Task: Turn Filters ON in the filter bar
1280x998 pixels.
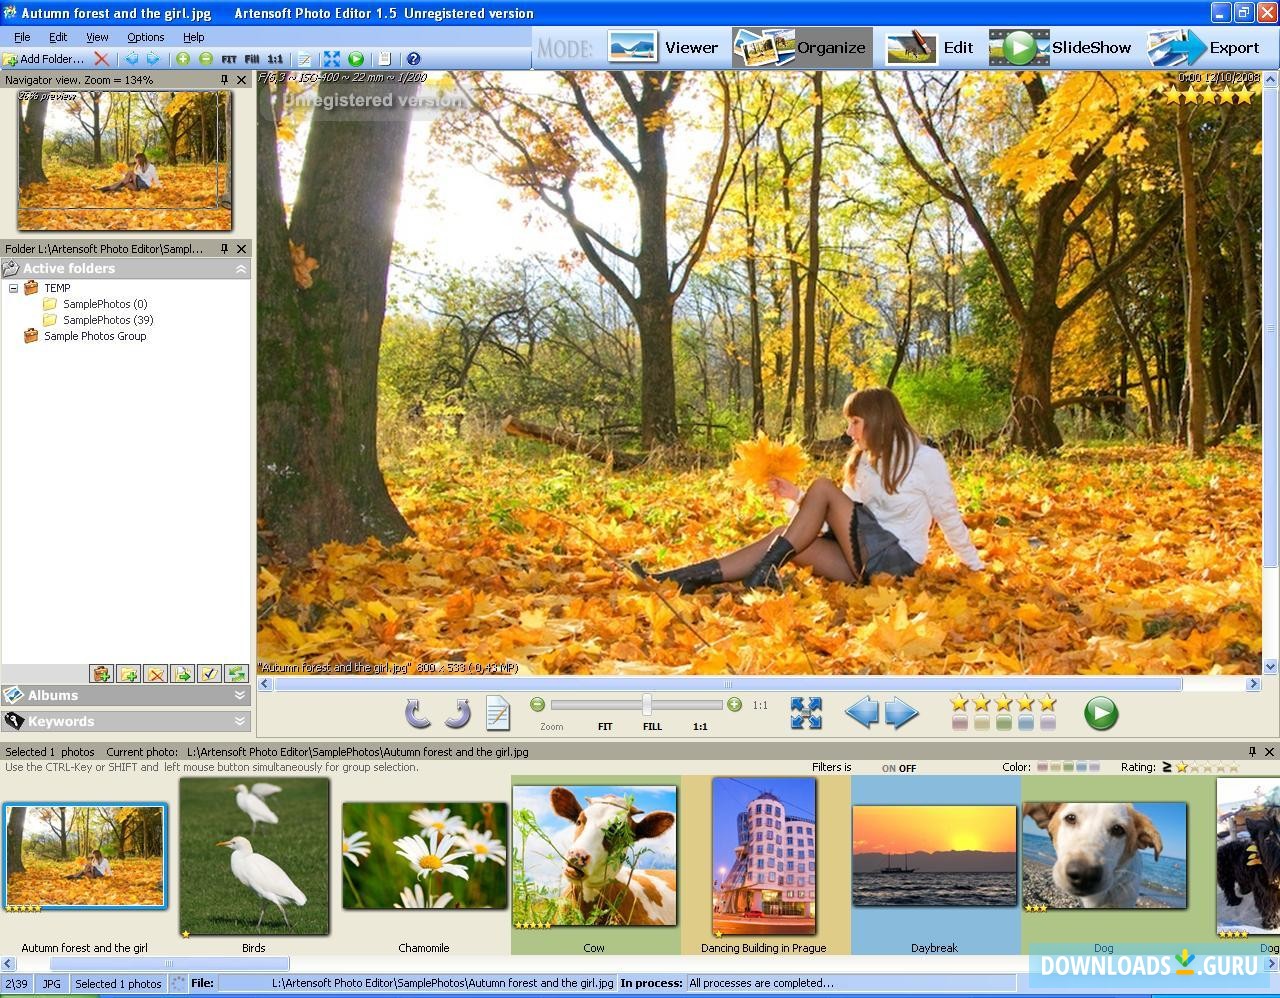Action: 889,767
